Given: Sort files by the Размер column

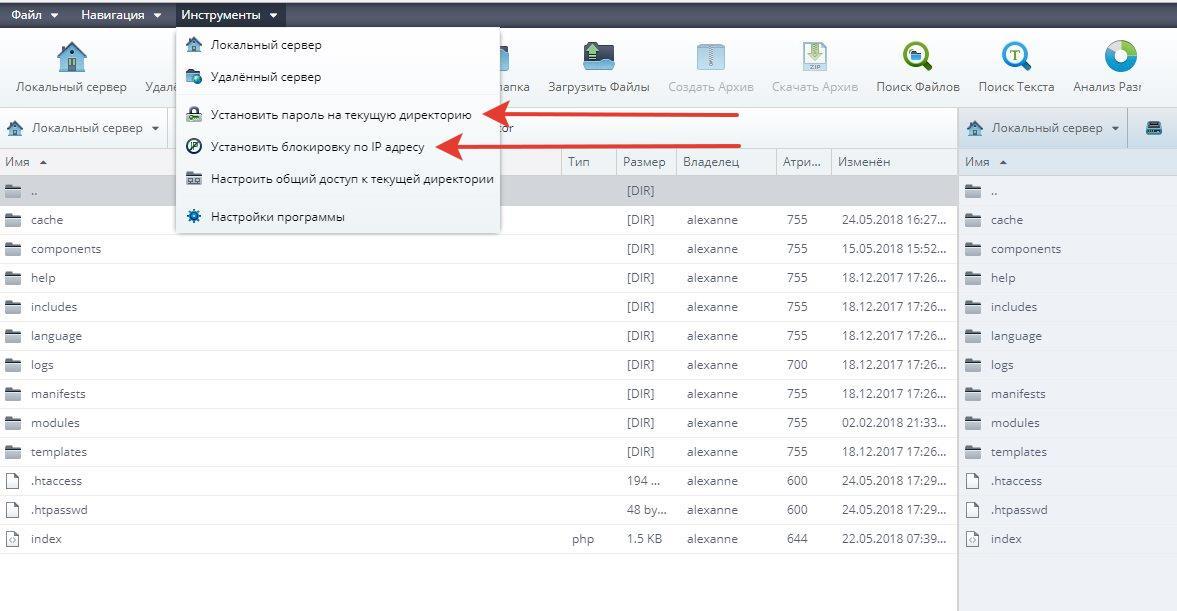Looking at the screenshot, I should click(x=644, y=162).
